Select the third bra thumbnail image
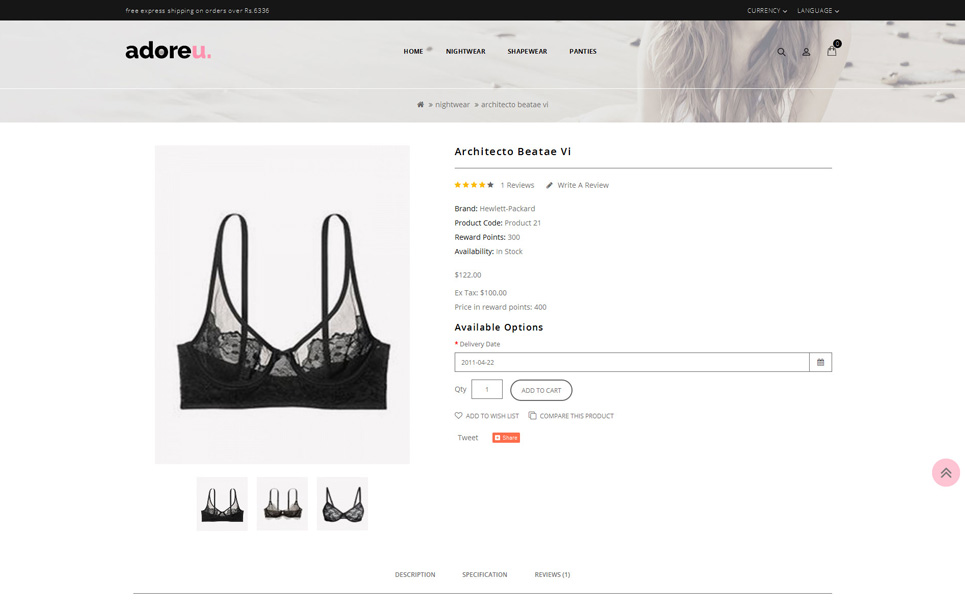Viewport: 965px width, 600px height. point(342,503)
